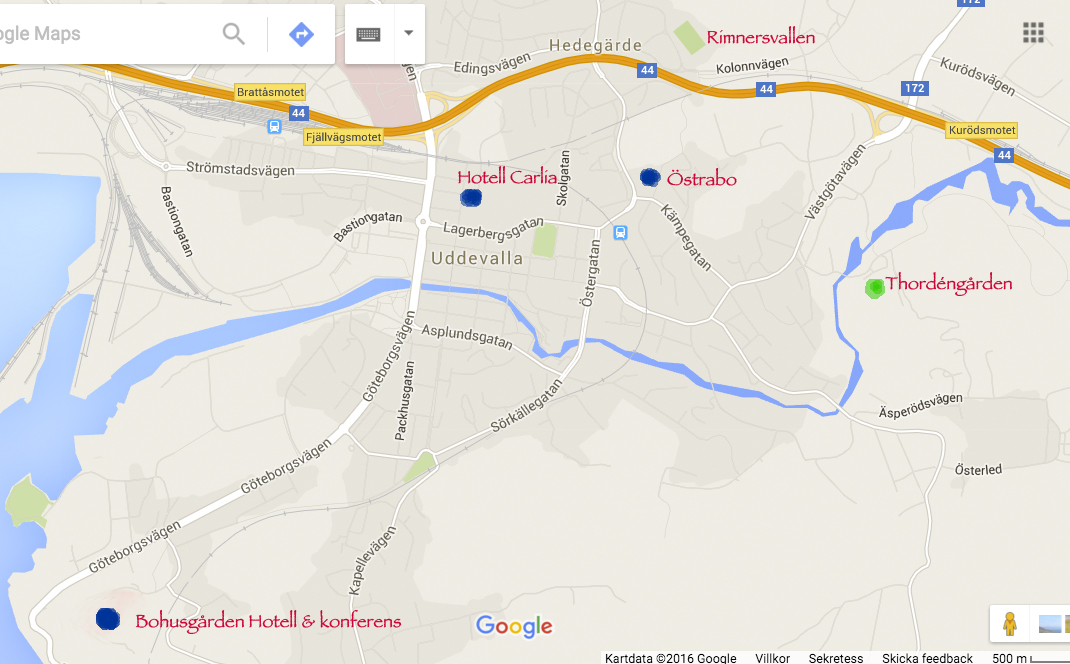Click the blue marker beside Östrabo
The width and height of the screenshot is (1070, 664).
650,177
